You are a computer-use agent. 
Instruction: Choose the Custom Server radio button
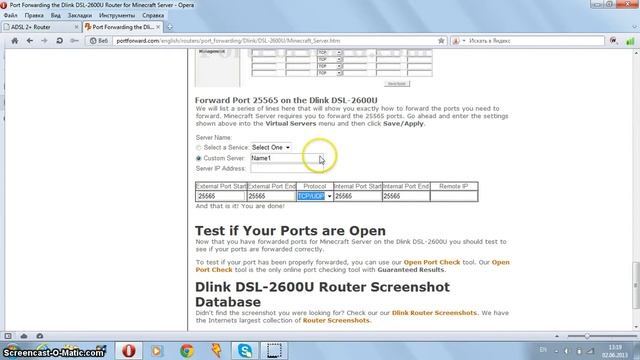point(198,158)
